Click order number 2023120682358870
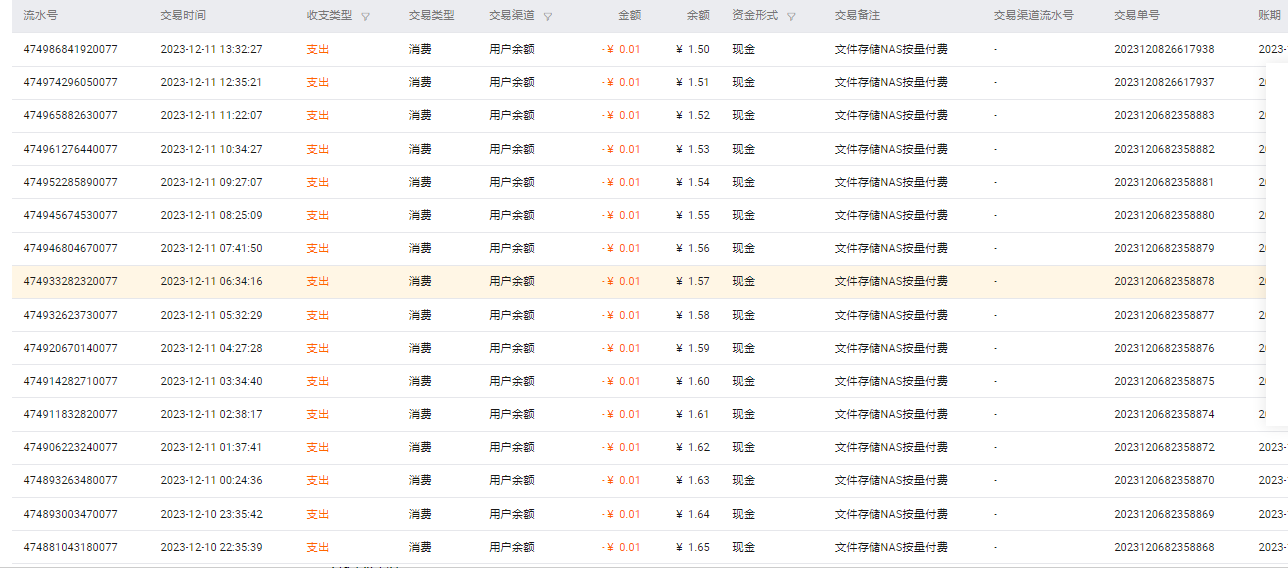Image resolution: width=1288 pixels, height=568 pixels. [x=1164, y=481]
